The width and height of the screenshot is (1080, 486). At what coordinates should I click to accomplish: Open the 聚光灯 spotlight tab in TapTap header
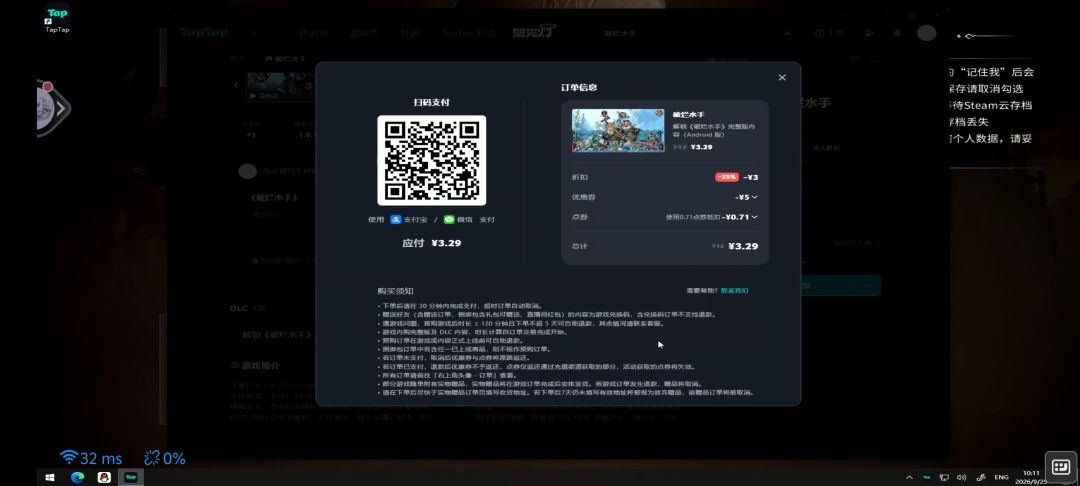534,32
